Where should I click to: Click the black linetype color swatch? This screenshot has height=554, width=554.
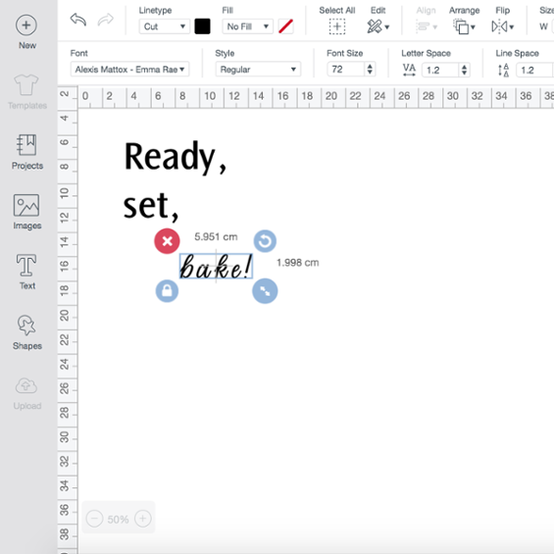pyautogui.click(x=202, y=26)
